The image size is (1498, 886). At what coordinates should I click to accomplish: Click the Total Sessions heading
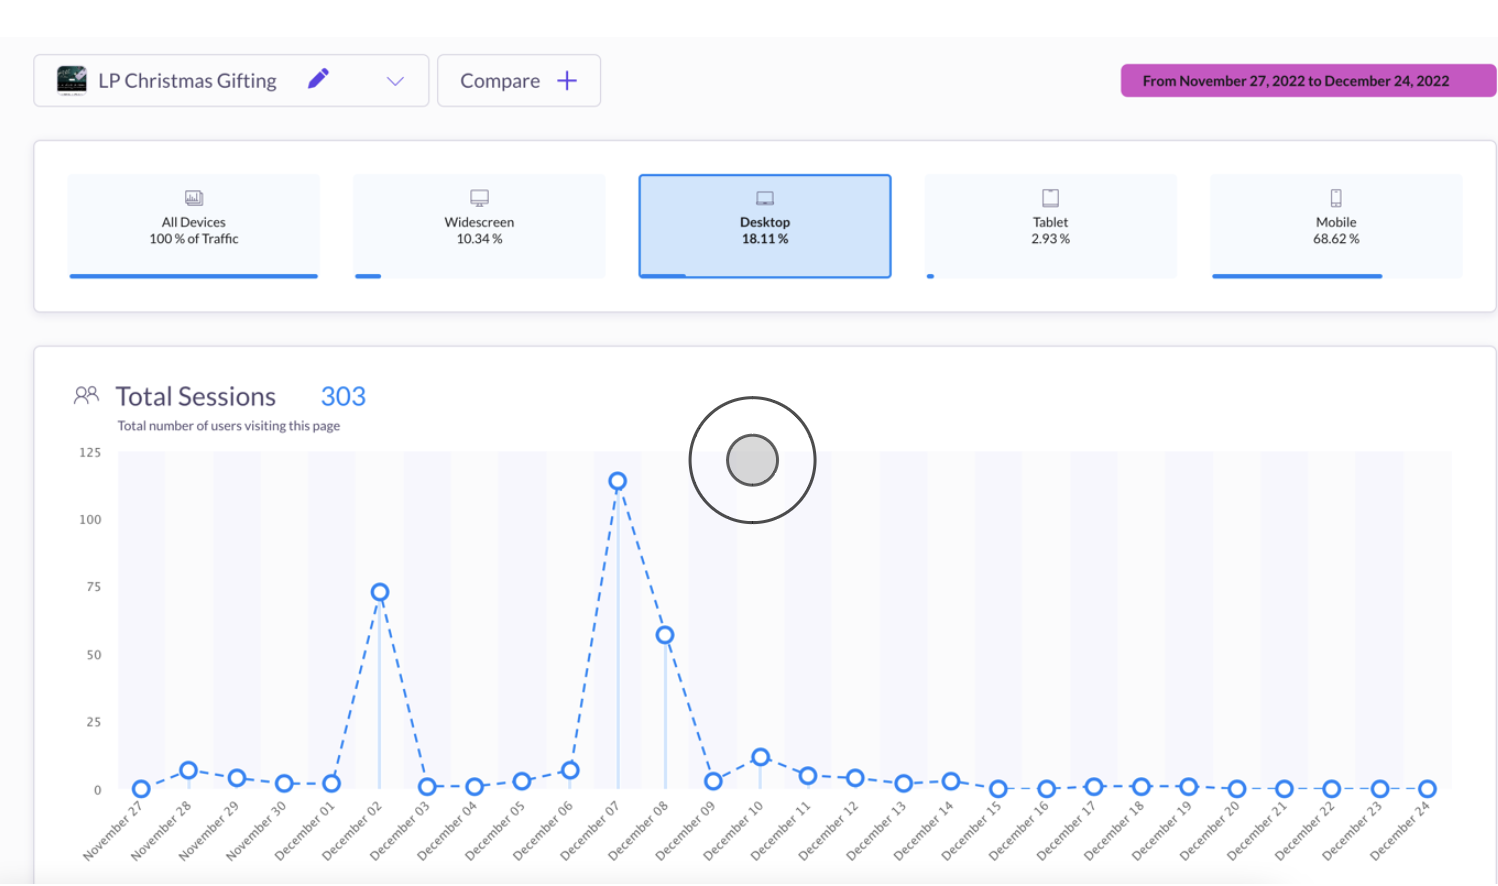point(196,397)
